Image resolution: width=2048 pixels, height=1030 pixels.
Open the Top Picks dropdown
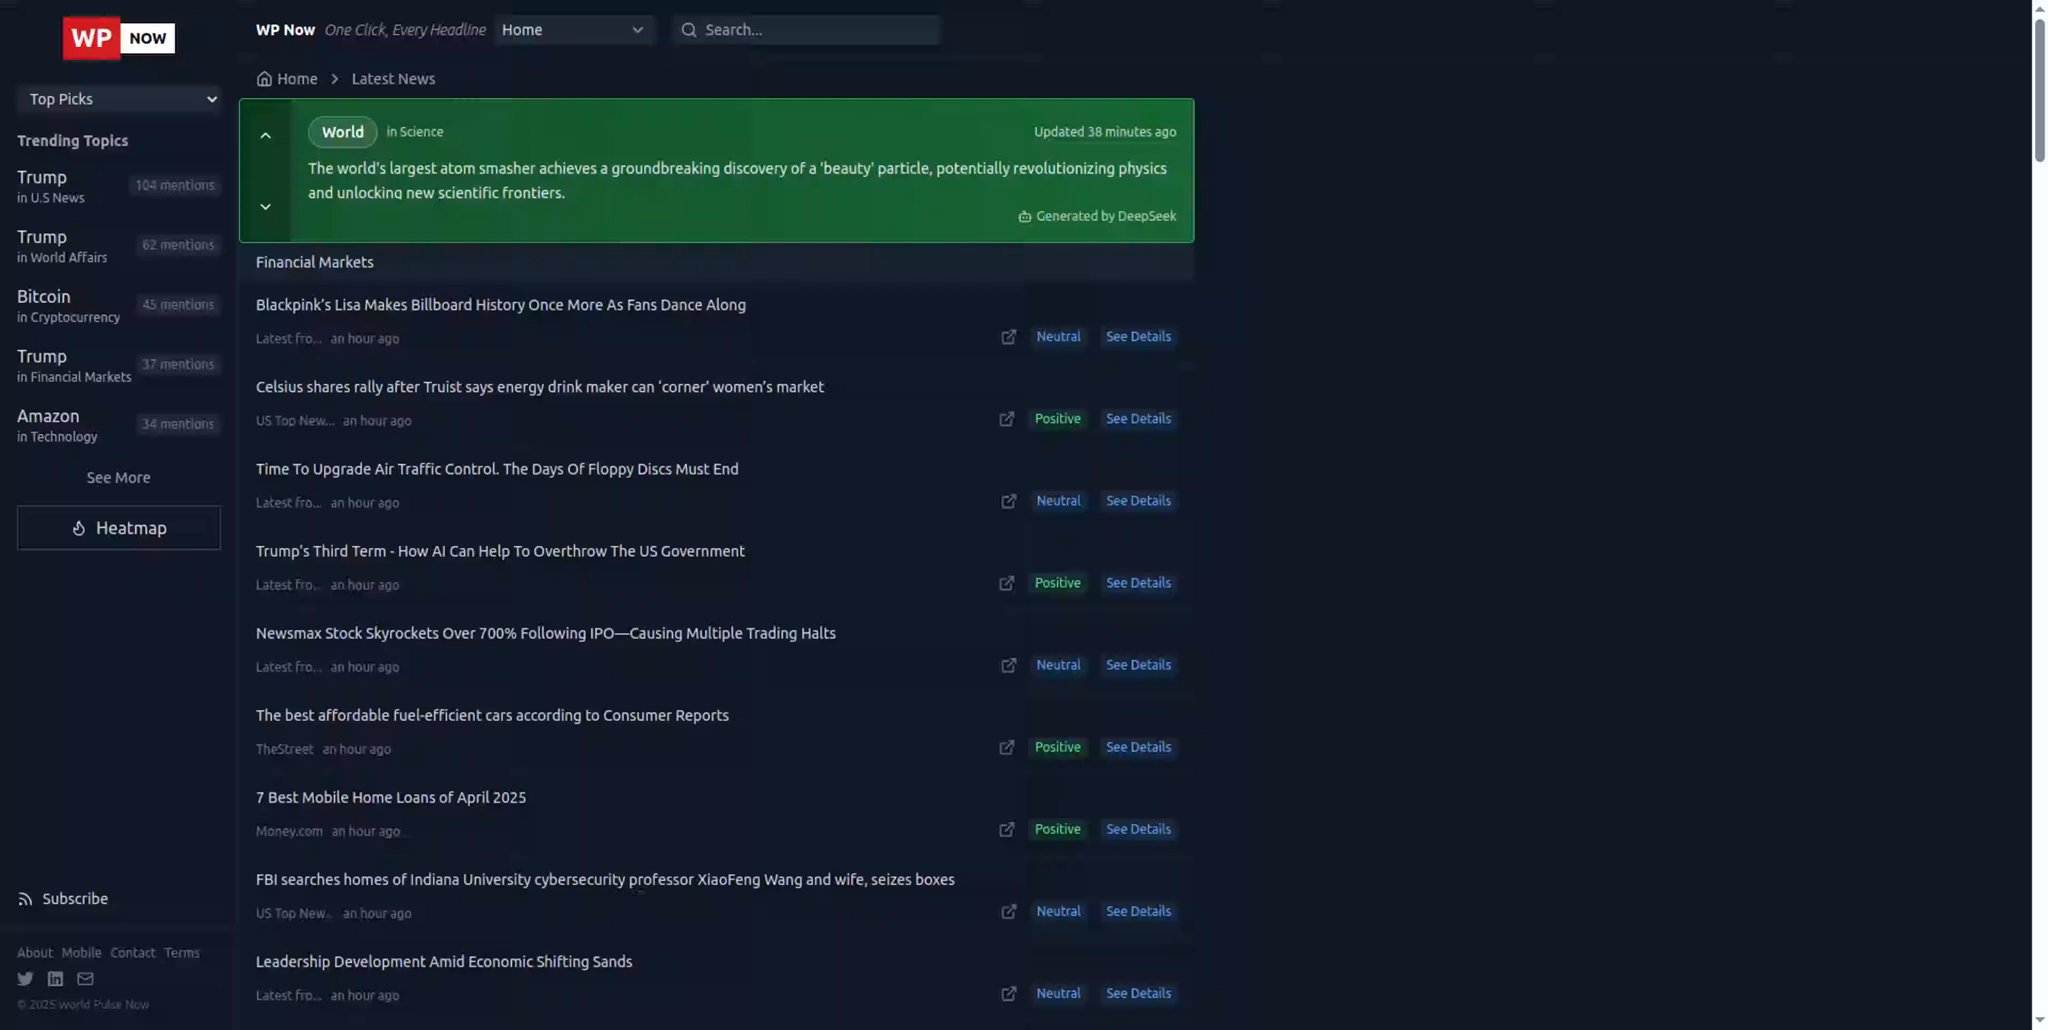pos(119,99)
